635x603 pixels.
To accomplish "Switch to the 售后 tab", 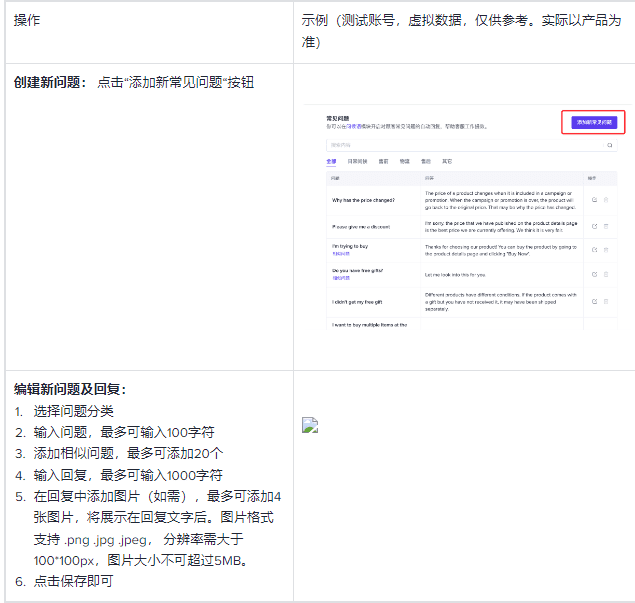I will (426, 161).
